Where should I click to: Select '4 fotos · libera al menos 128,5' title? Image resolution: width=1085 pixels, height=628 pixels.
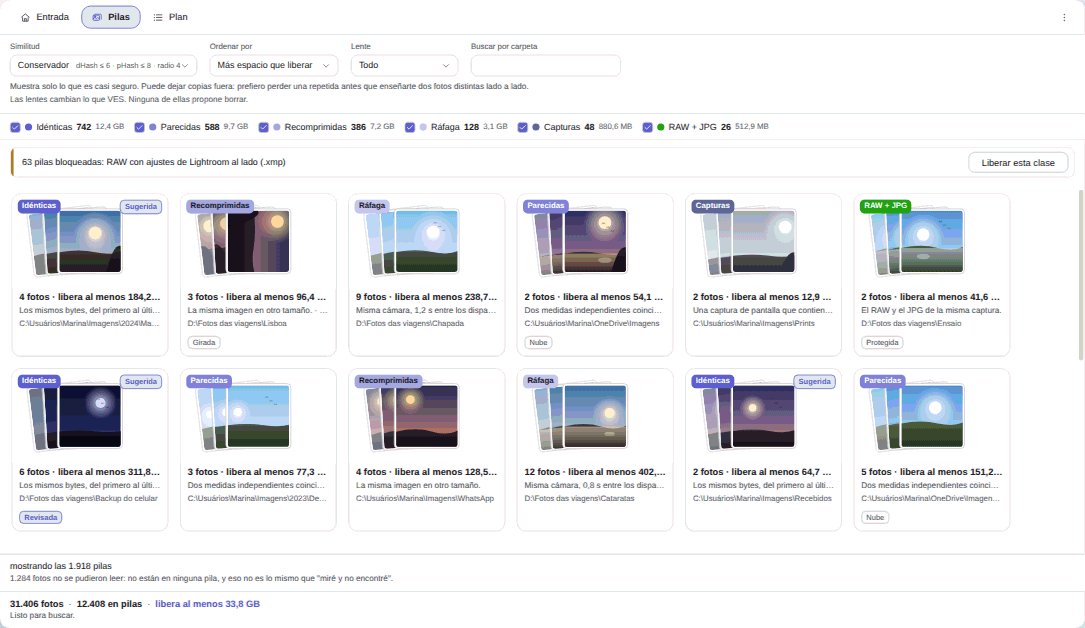click(x=426, y=472)
